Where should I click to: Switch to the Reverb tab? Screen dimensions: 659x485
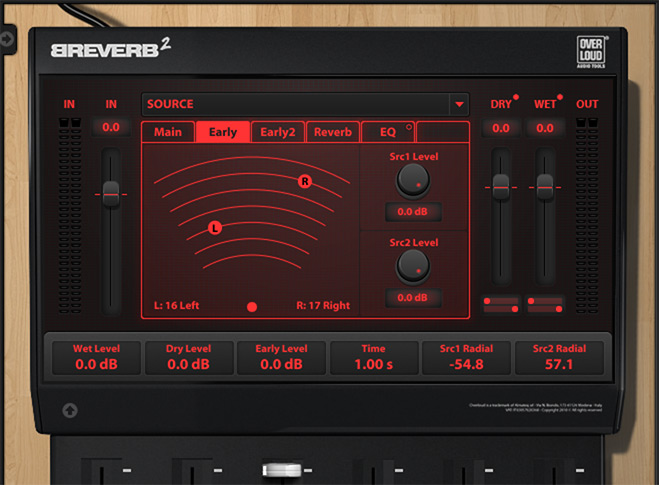pyautogui.click(x=332, y=132)
